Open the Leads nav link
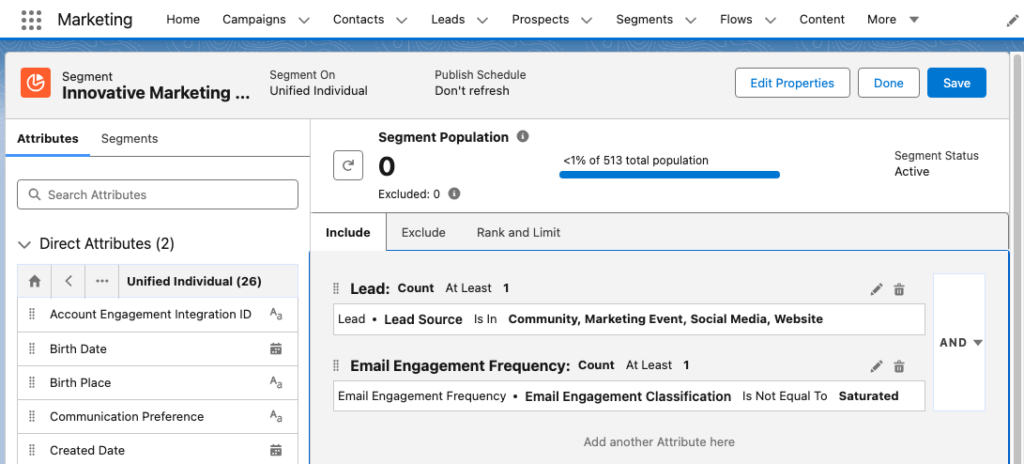 [448, 20]
